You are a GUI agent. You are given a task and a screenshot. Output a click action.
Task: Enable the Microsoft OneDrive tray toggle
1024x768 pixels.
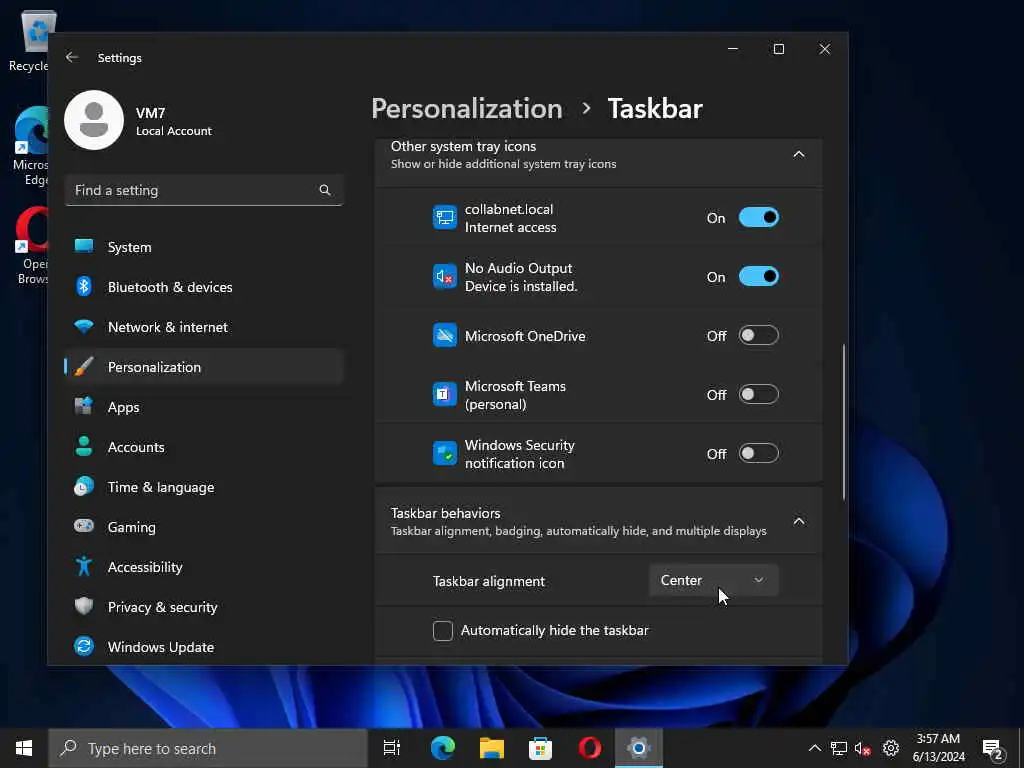[759, 336]
